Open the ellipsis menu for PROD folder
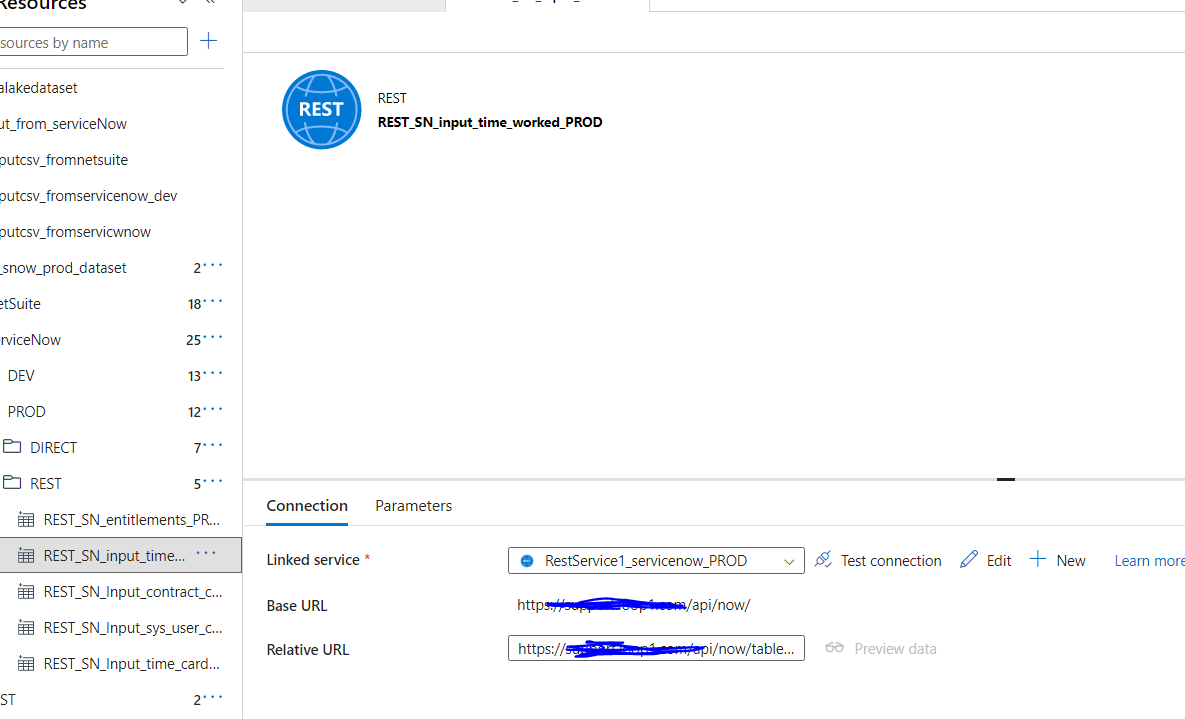This screenshot has height=719, width=1185. click(x=213, y=409)
